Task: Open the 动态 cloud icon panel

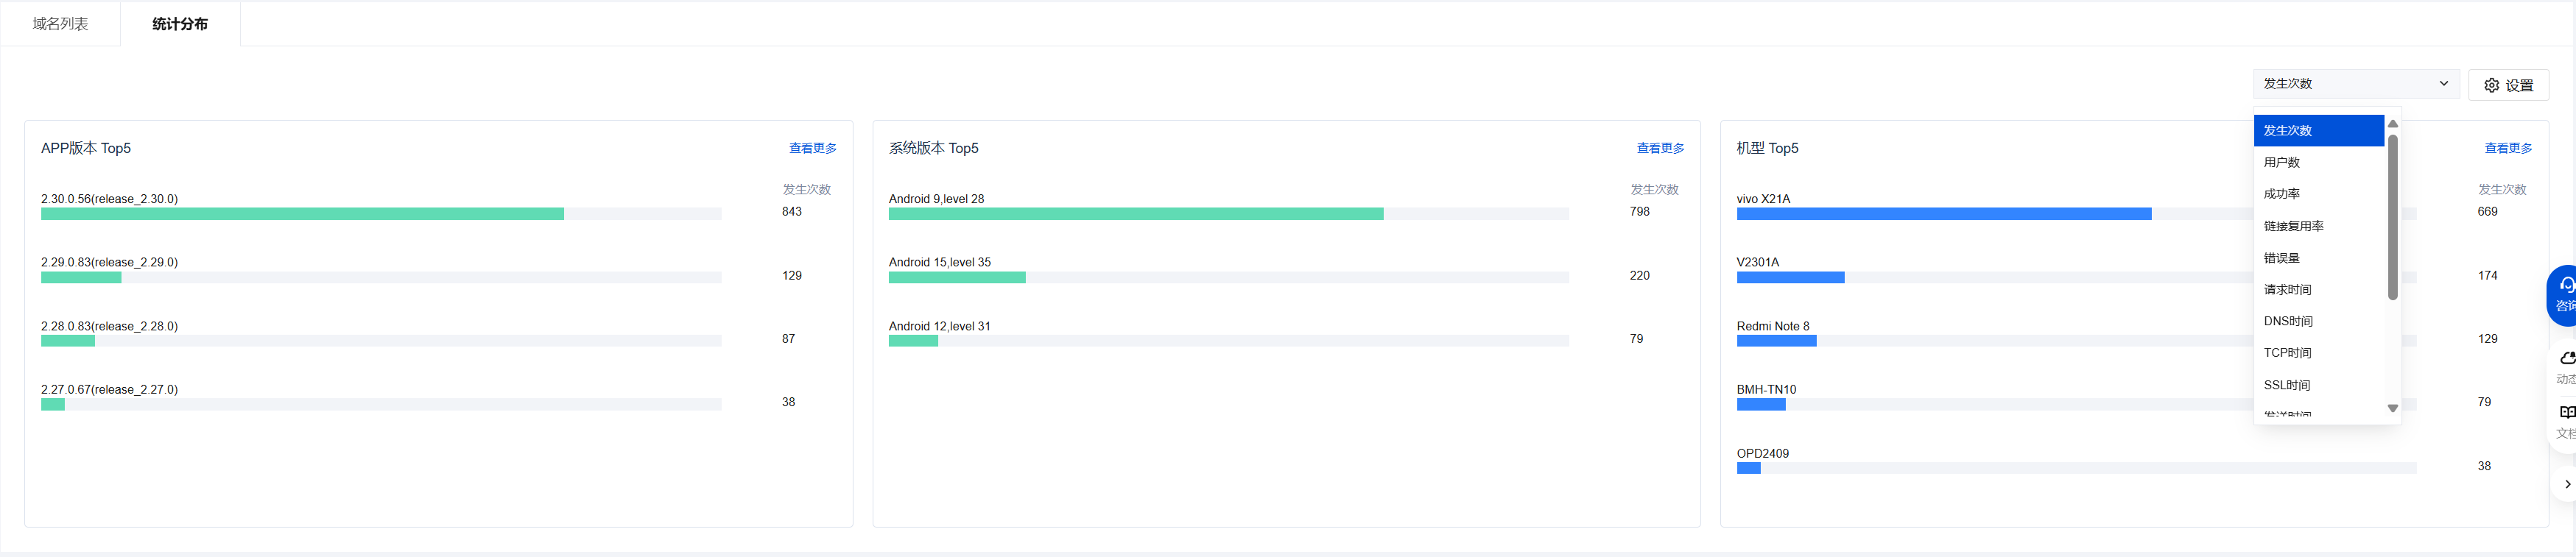Action: (x=2565, y=366)
